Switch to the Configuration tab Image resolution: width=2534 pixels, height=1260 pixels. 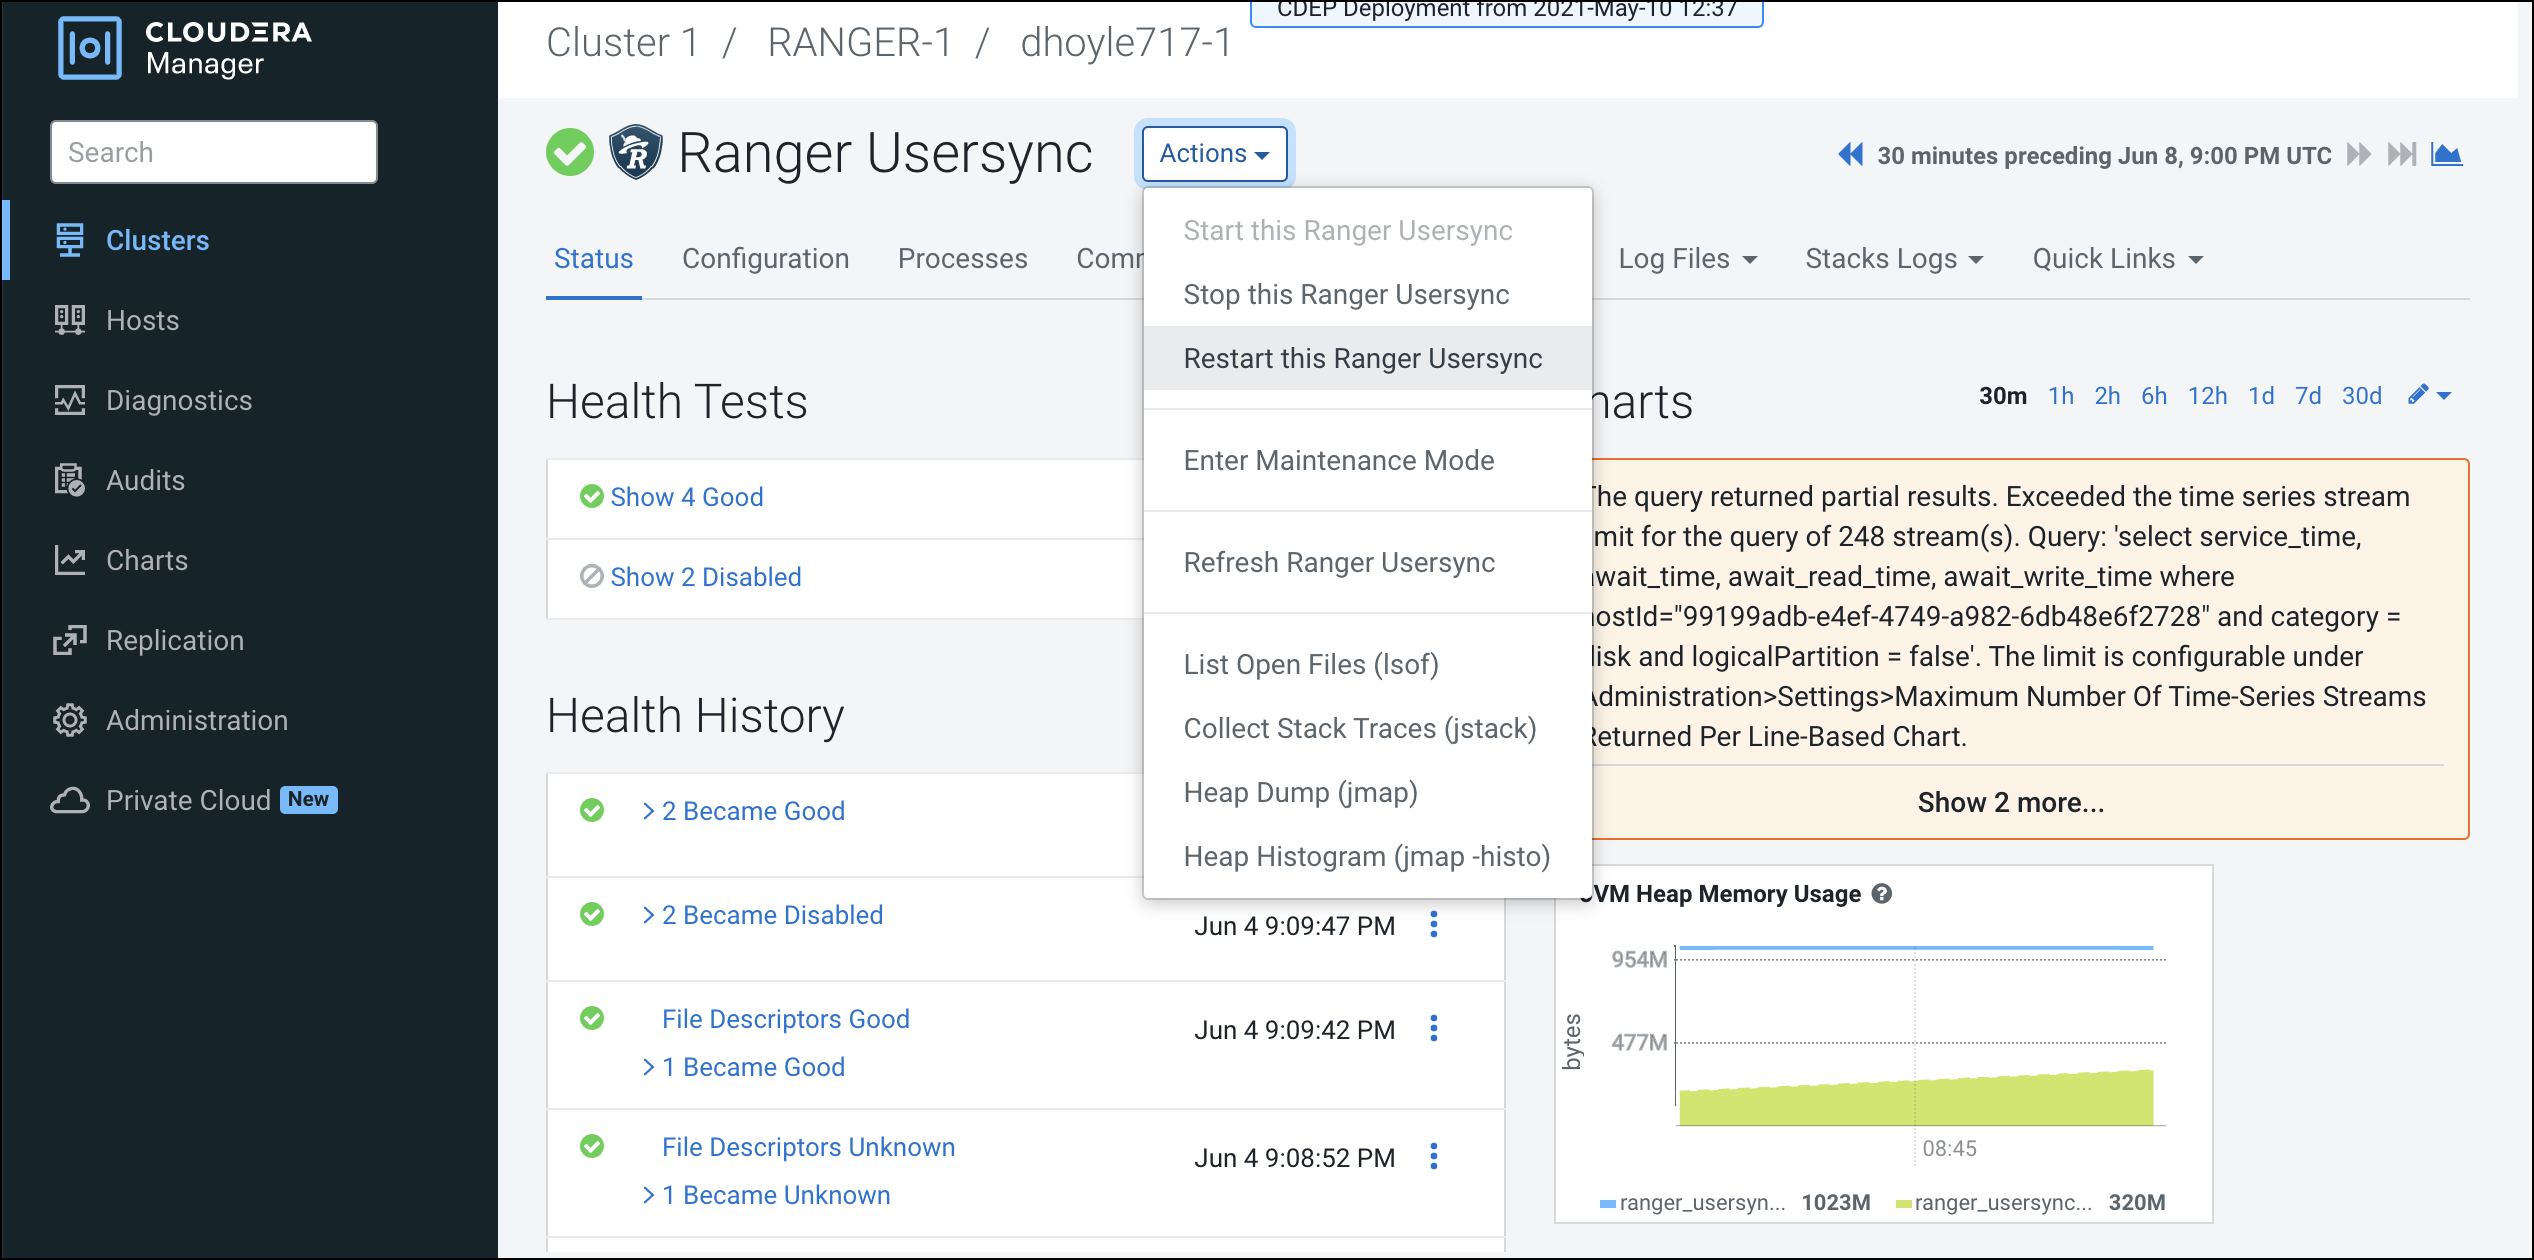coord(765,259)
